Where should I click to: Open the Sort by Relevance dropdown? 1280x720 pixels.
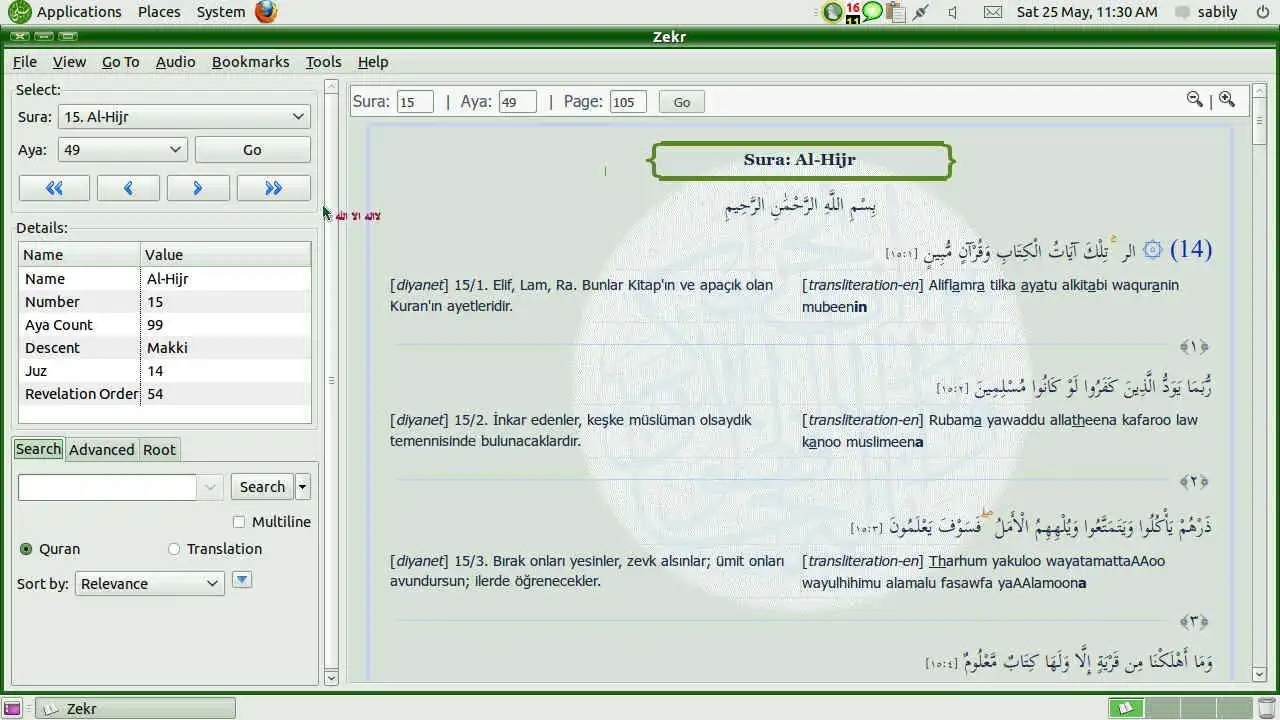pyautogui.click(x=150, y=584)
